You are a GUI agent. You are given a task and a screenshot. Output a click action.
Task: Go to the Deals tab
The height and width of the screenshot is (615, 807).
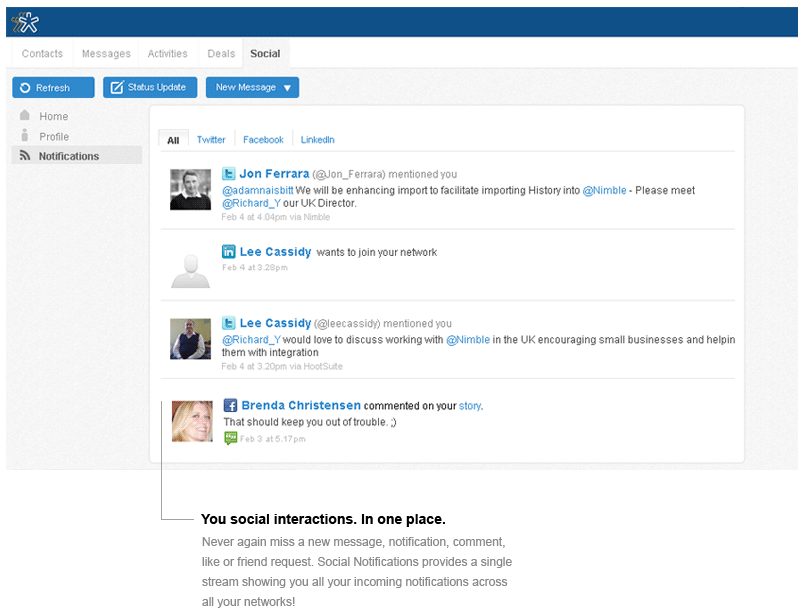(x=221, y=54)
